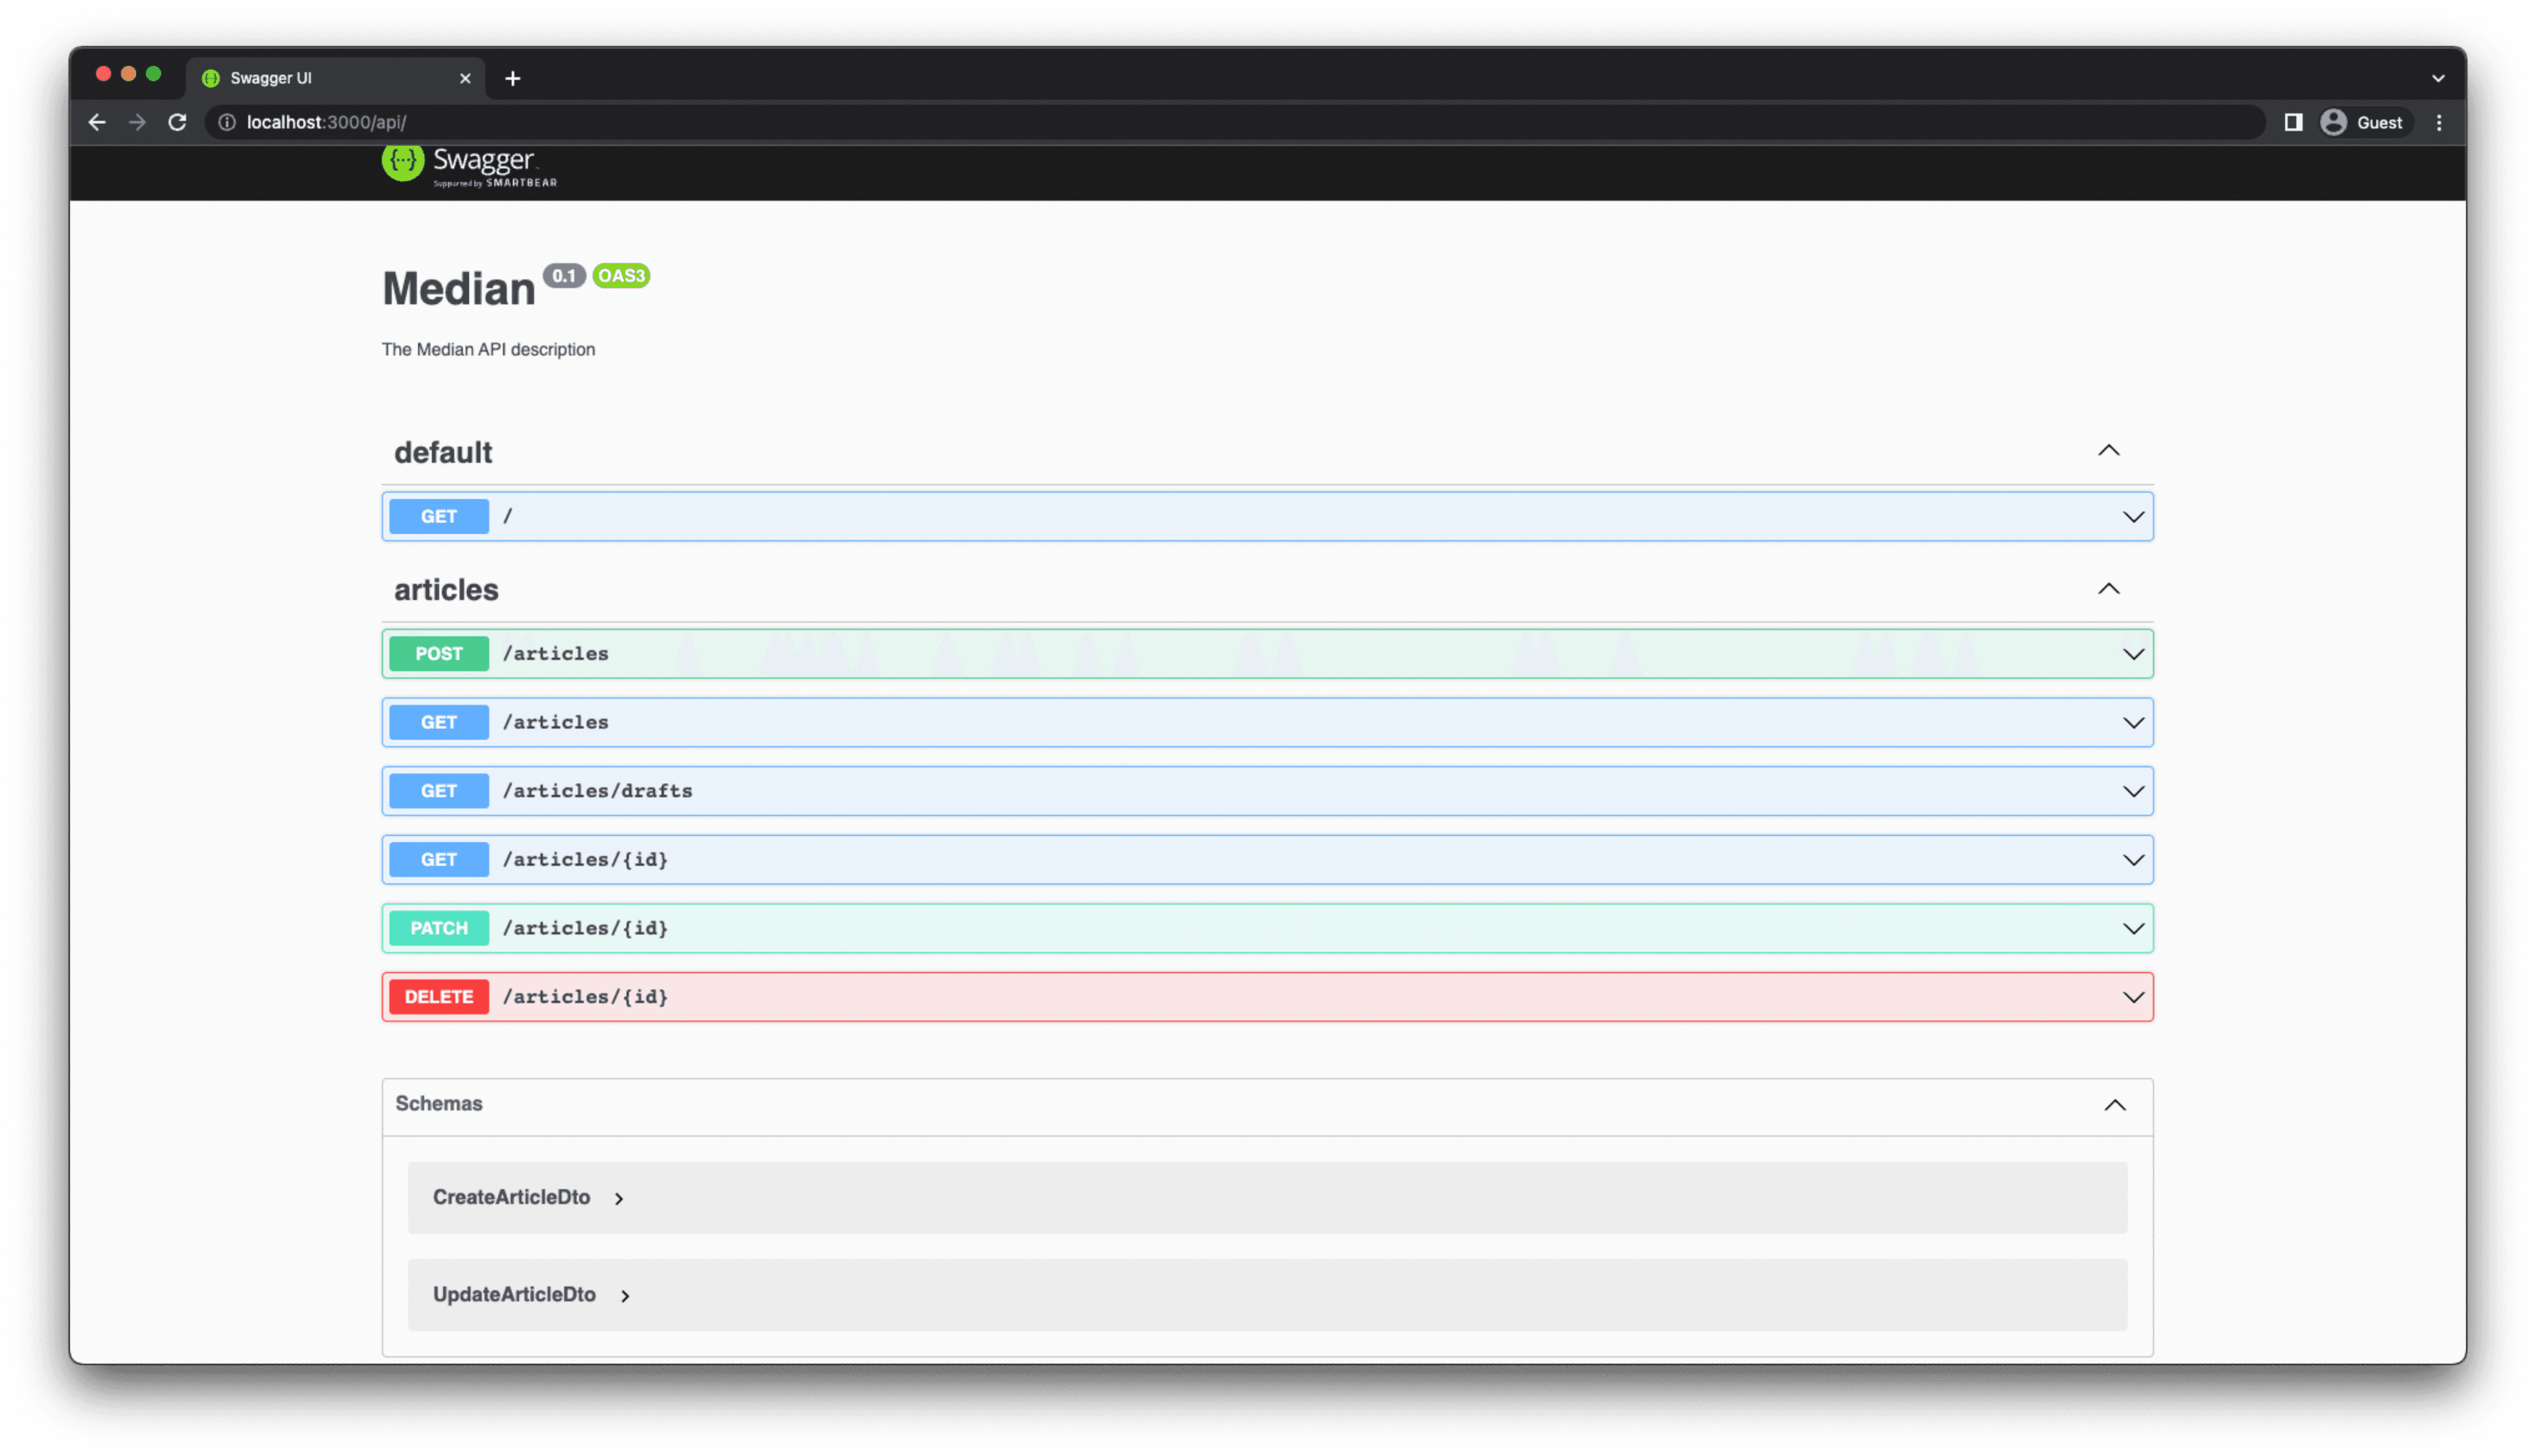The image size is (2536, 1456).
Task: Click the site info icon in address bar
Action: [227, 122]
